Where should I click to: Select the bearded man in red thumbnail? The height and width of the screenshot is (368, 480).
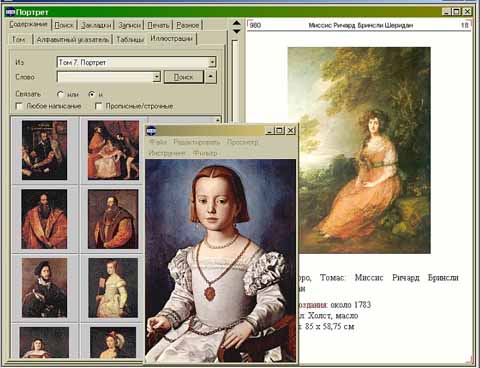click(44, 219)
